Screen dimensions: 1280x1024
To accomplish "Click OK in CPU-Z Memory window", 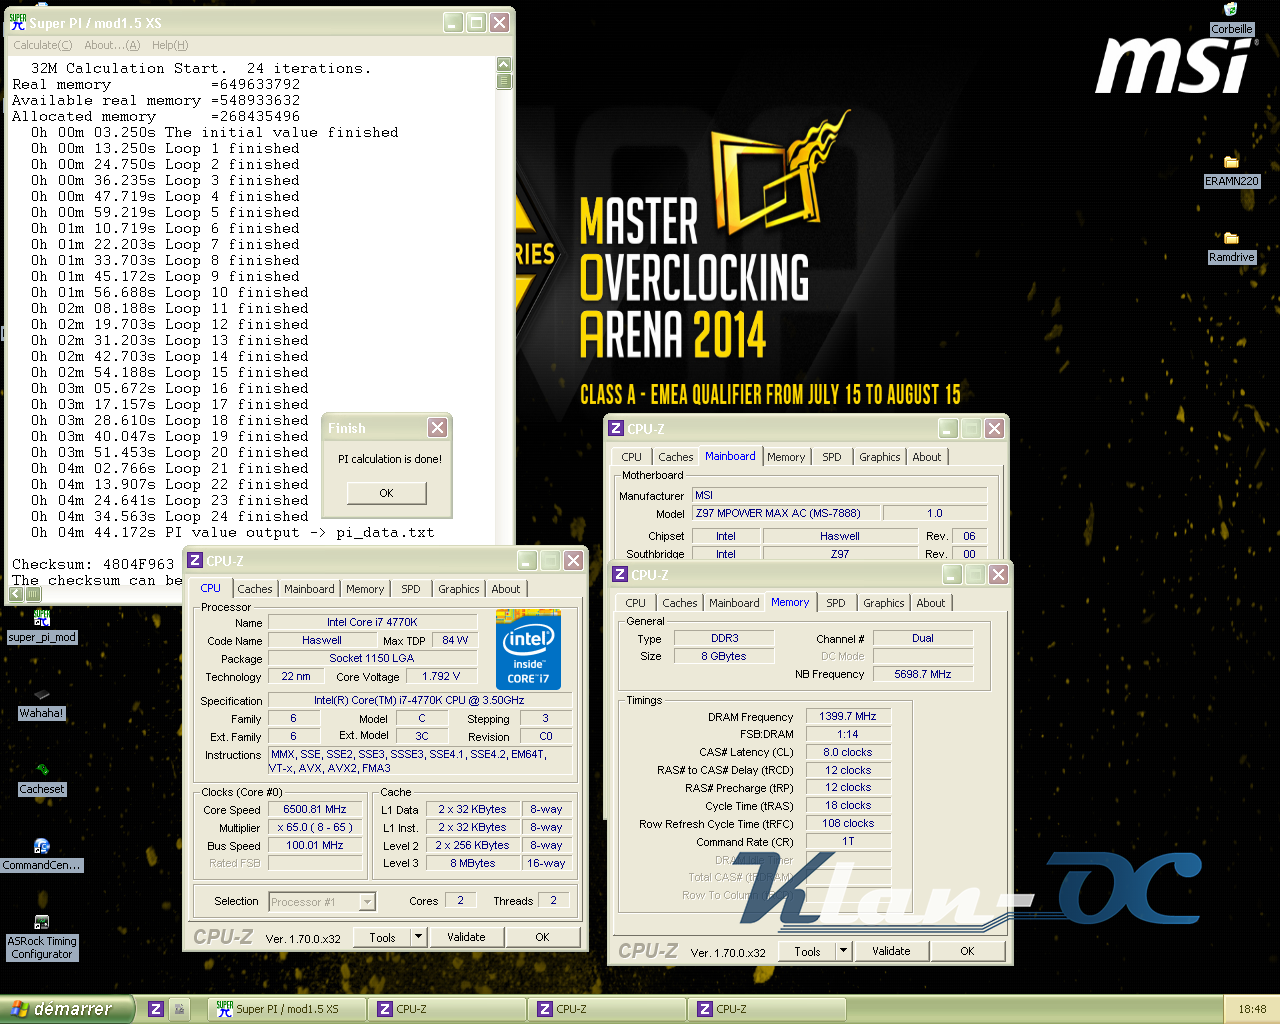I will pos(967,951).
